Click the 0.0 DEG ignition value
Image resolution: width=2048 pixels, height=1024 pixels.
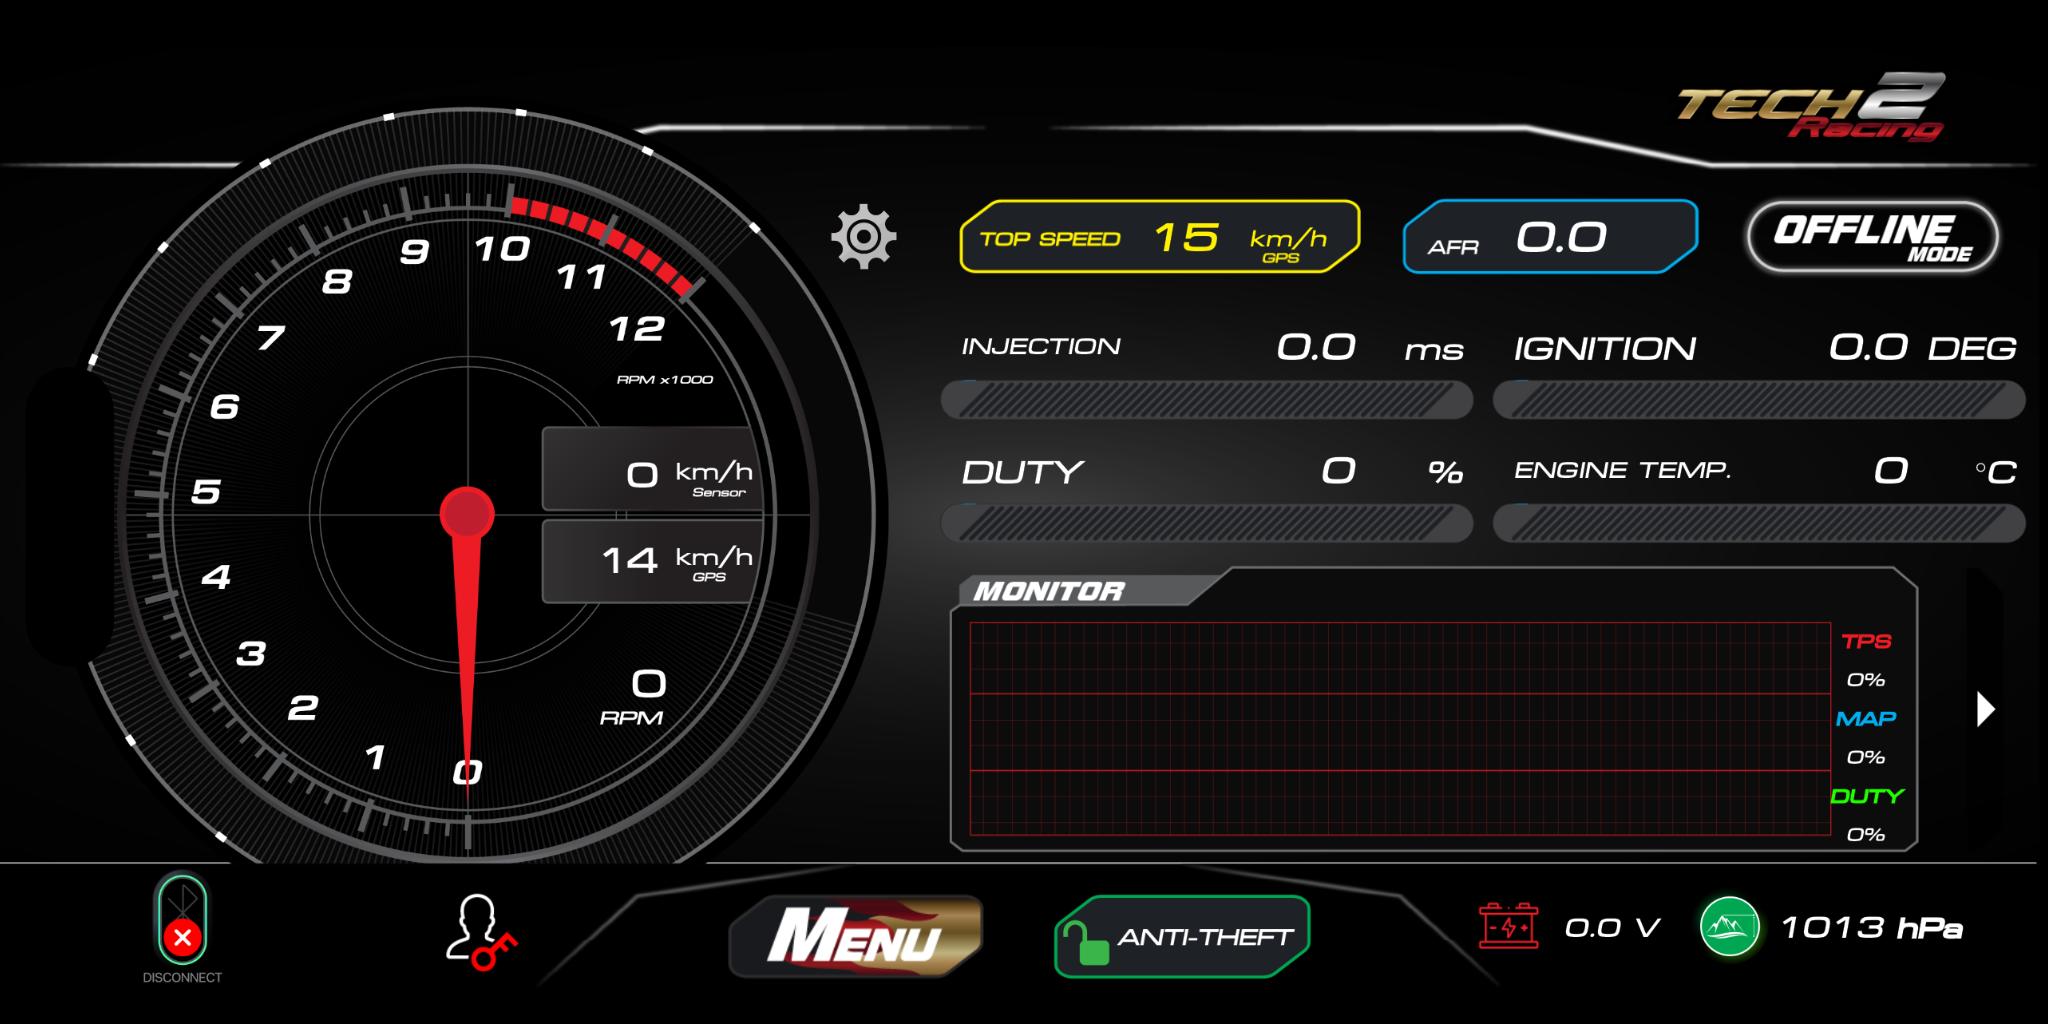coord(1922,348)
